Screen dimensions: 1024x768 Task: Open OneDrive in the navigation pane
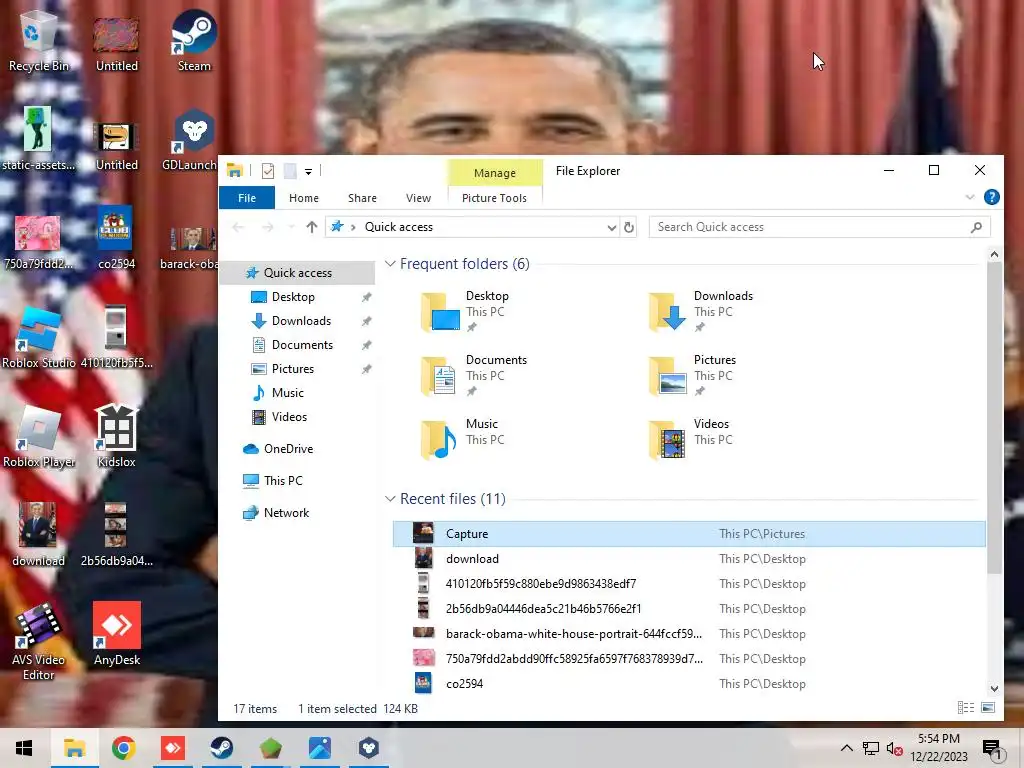288,449
